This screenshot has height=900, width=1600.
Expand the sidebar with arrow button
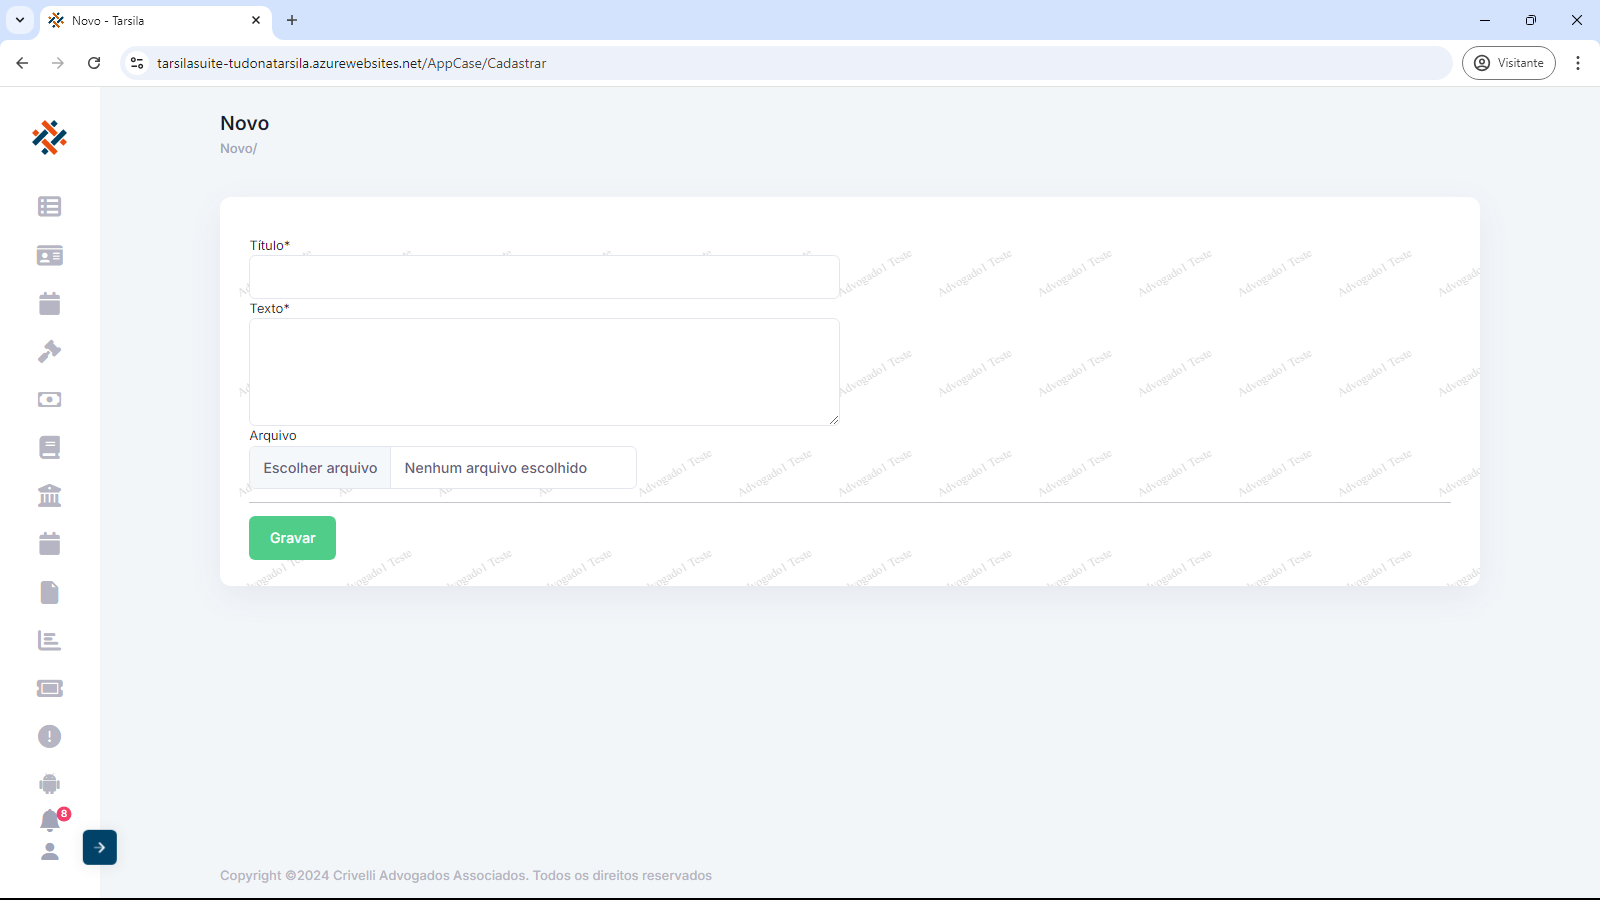tap(100, 847)
